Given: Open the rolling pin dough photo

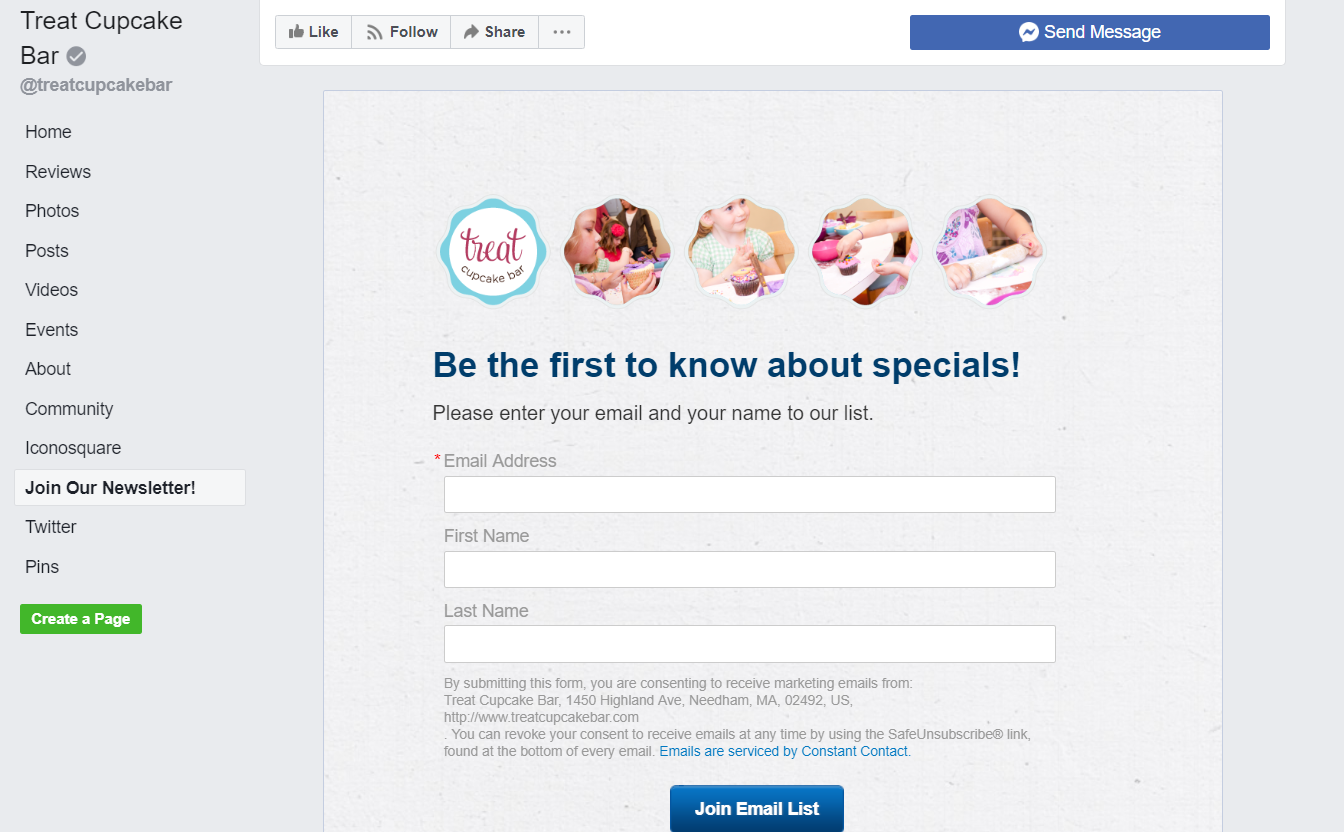Looking at the screenshot, I should [989, 252].
